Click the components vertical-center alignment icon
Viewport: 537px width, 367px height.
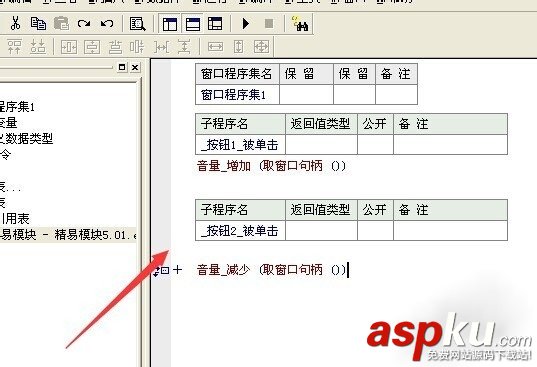[115, 47]
